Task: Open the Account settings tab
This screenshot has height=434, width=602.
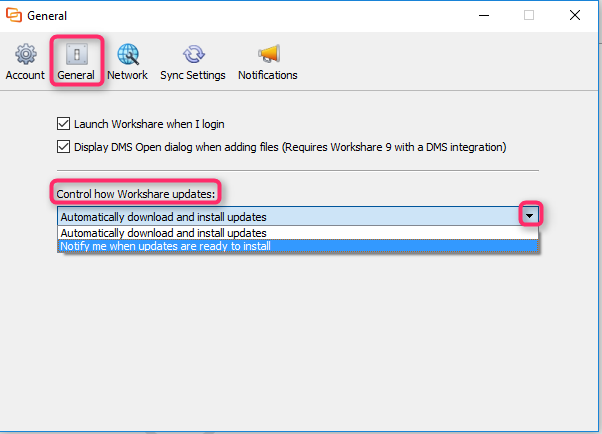Action: tap(25, 62)
